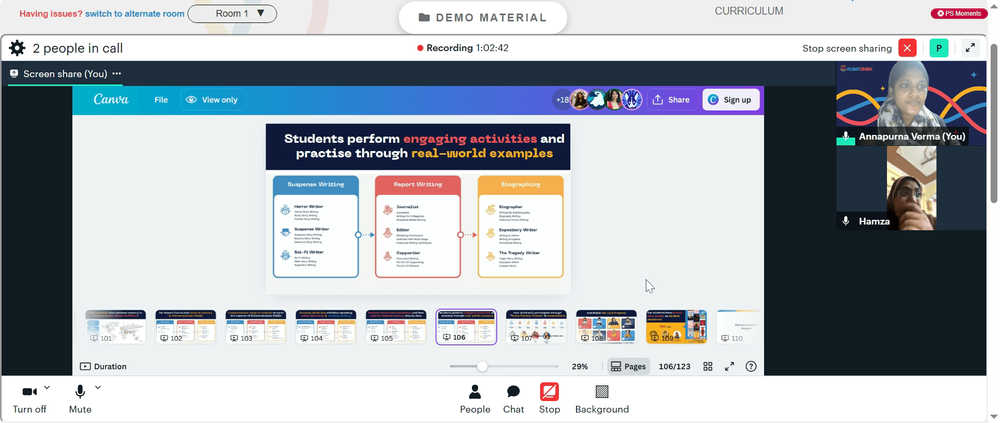The image size is (1000, 423).
Task: Turn off the camera
Action: (29, 399)
